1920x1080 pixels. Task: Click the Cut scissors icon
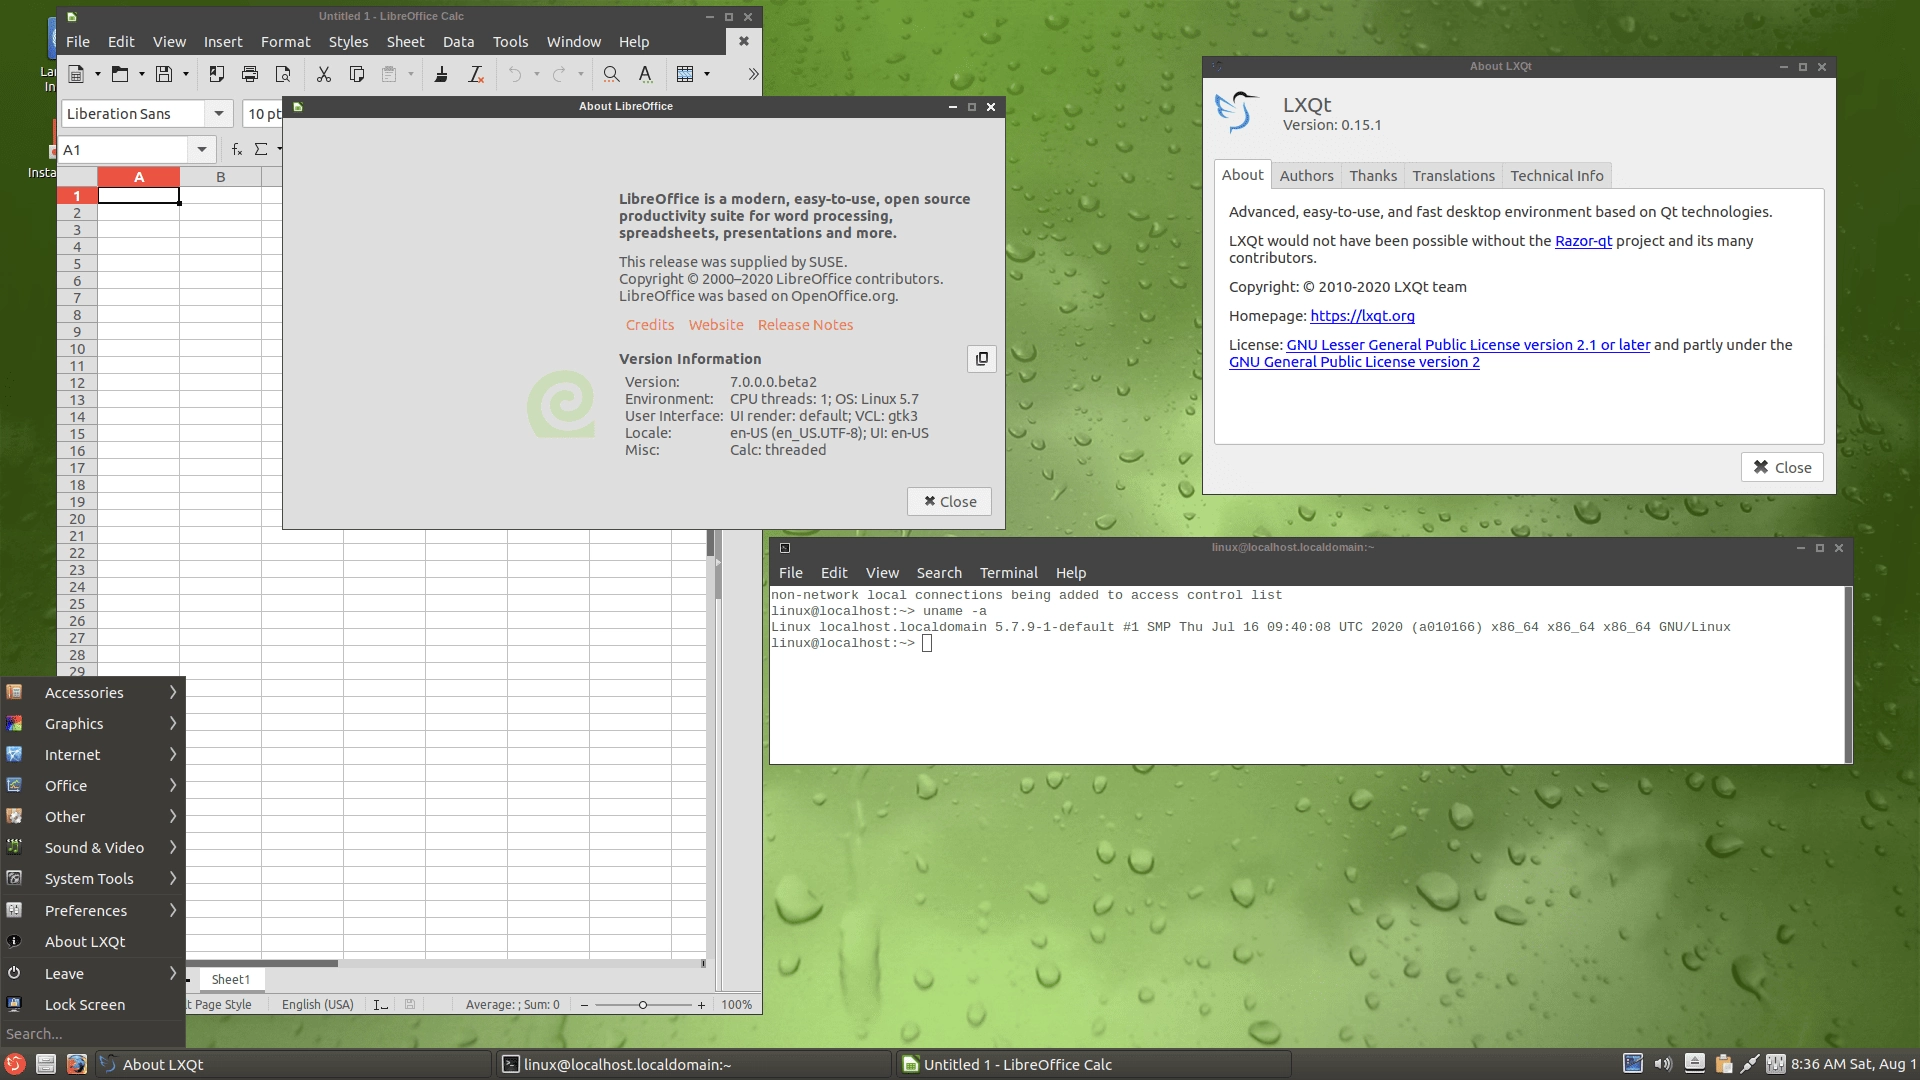(323, 74)
